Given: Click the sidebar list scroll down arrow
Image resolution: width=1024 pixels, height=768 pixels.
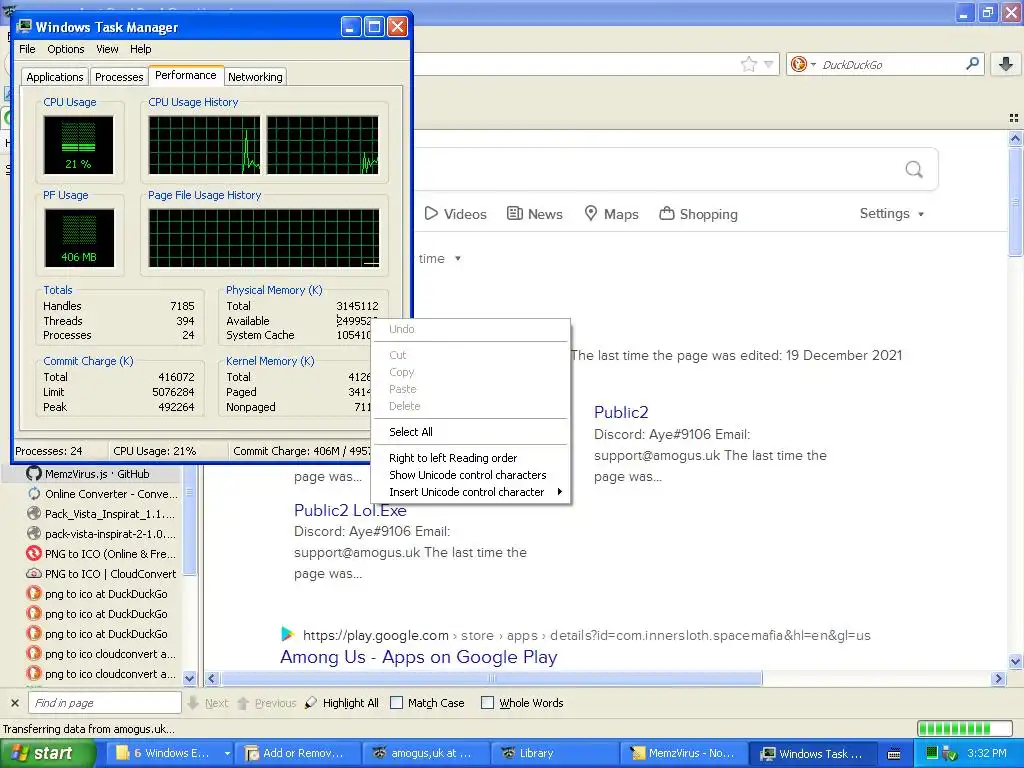Looking at the screenshot, I should [189, 678].
